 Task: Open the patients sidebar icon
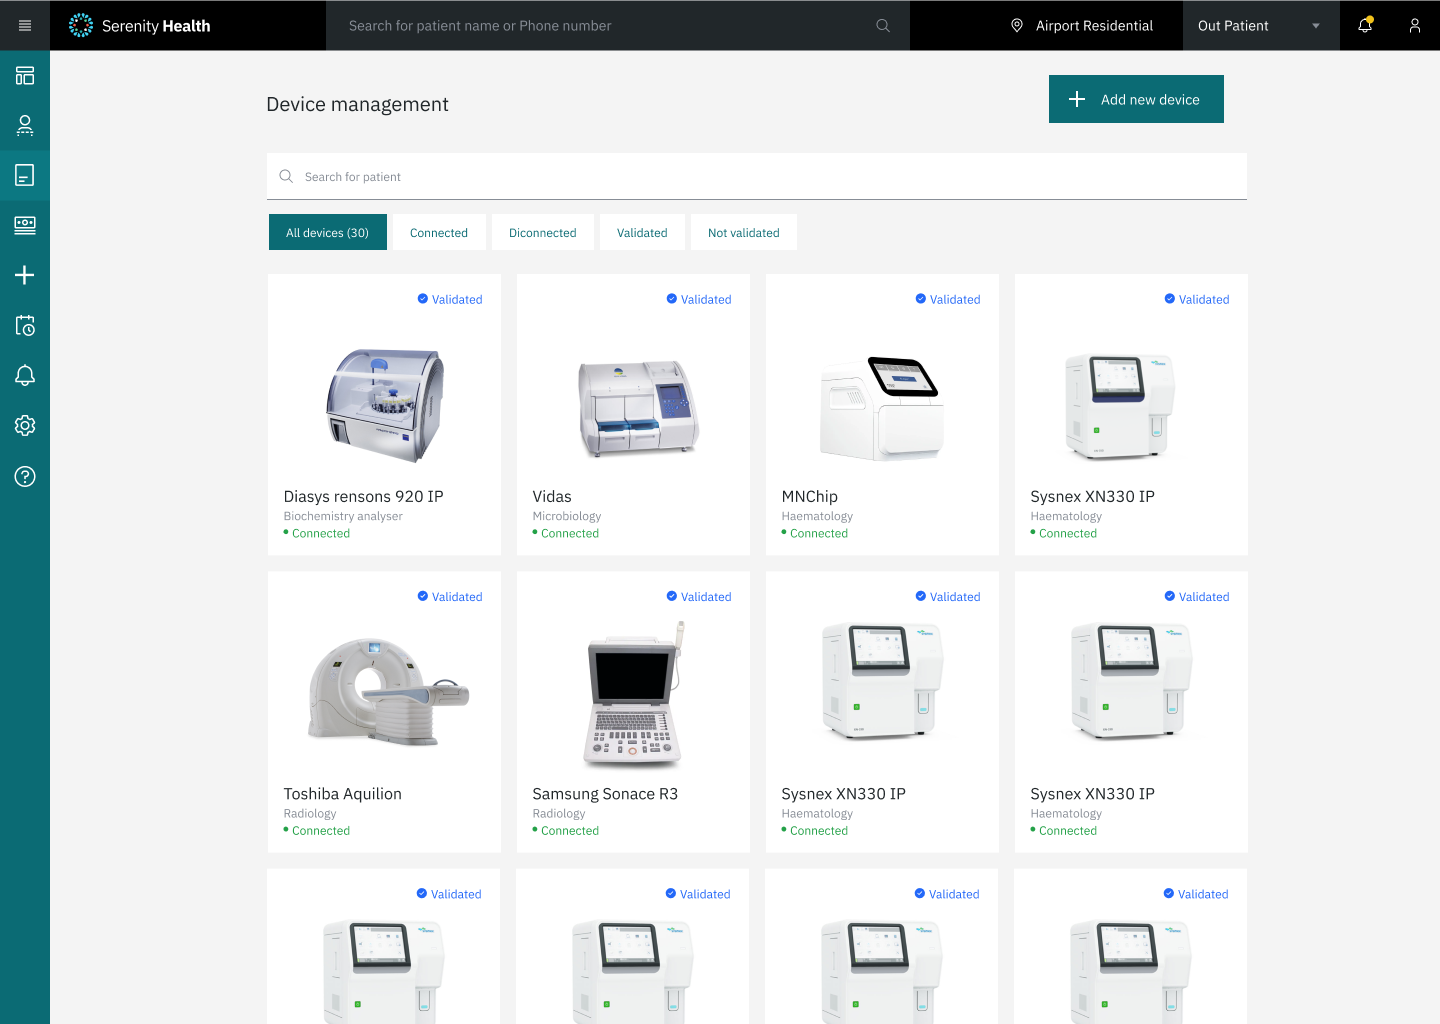coord(25,125)
